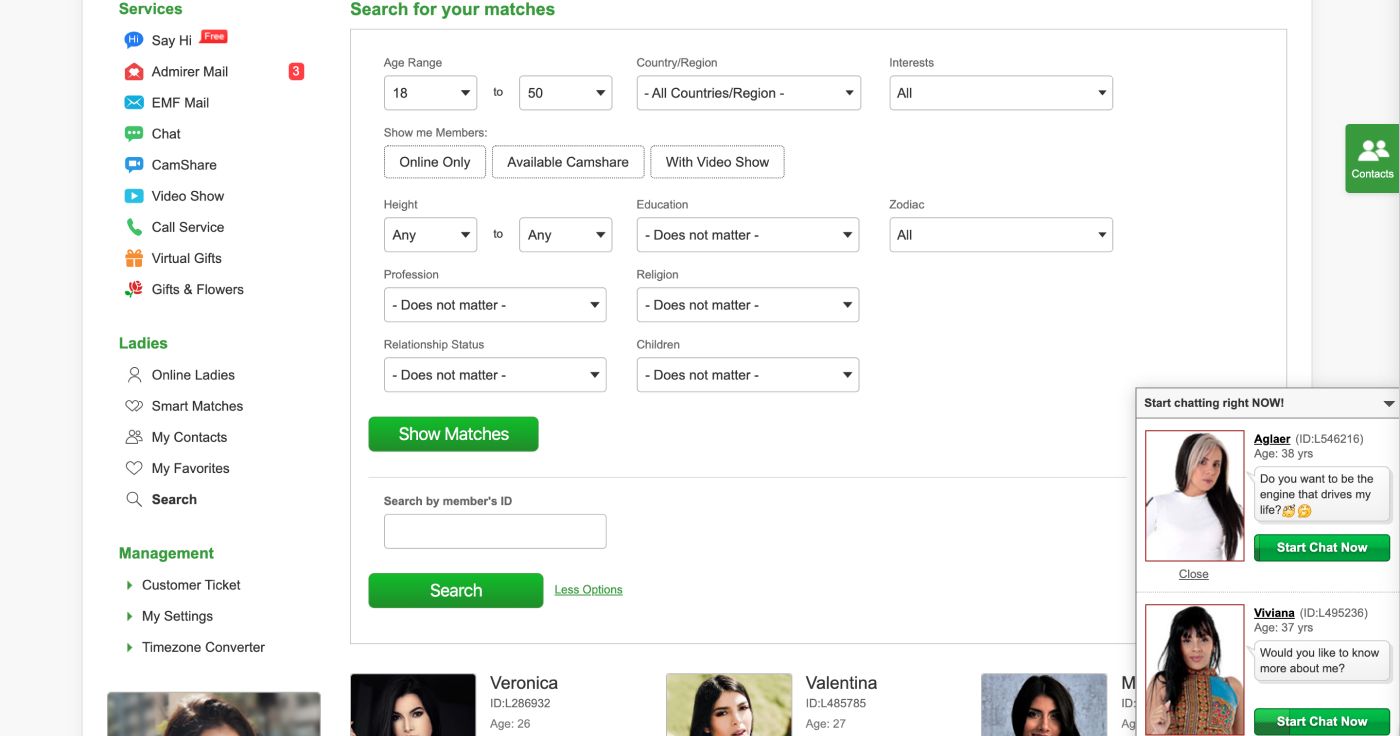Open Veronica's profile photo

[413, 705]
